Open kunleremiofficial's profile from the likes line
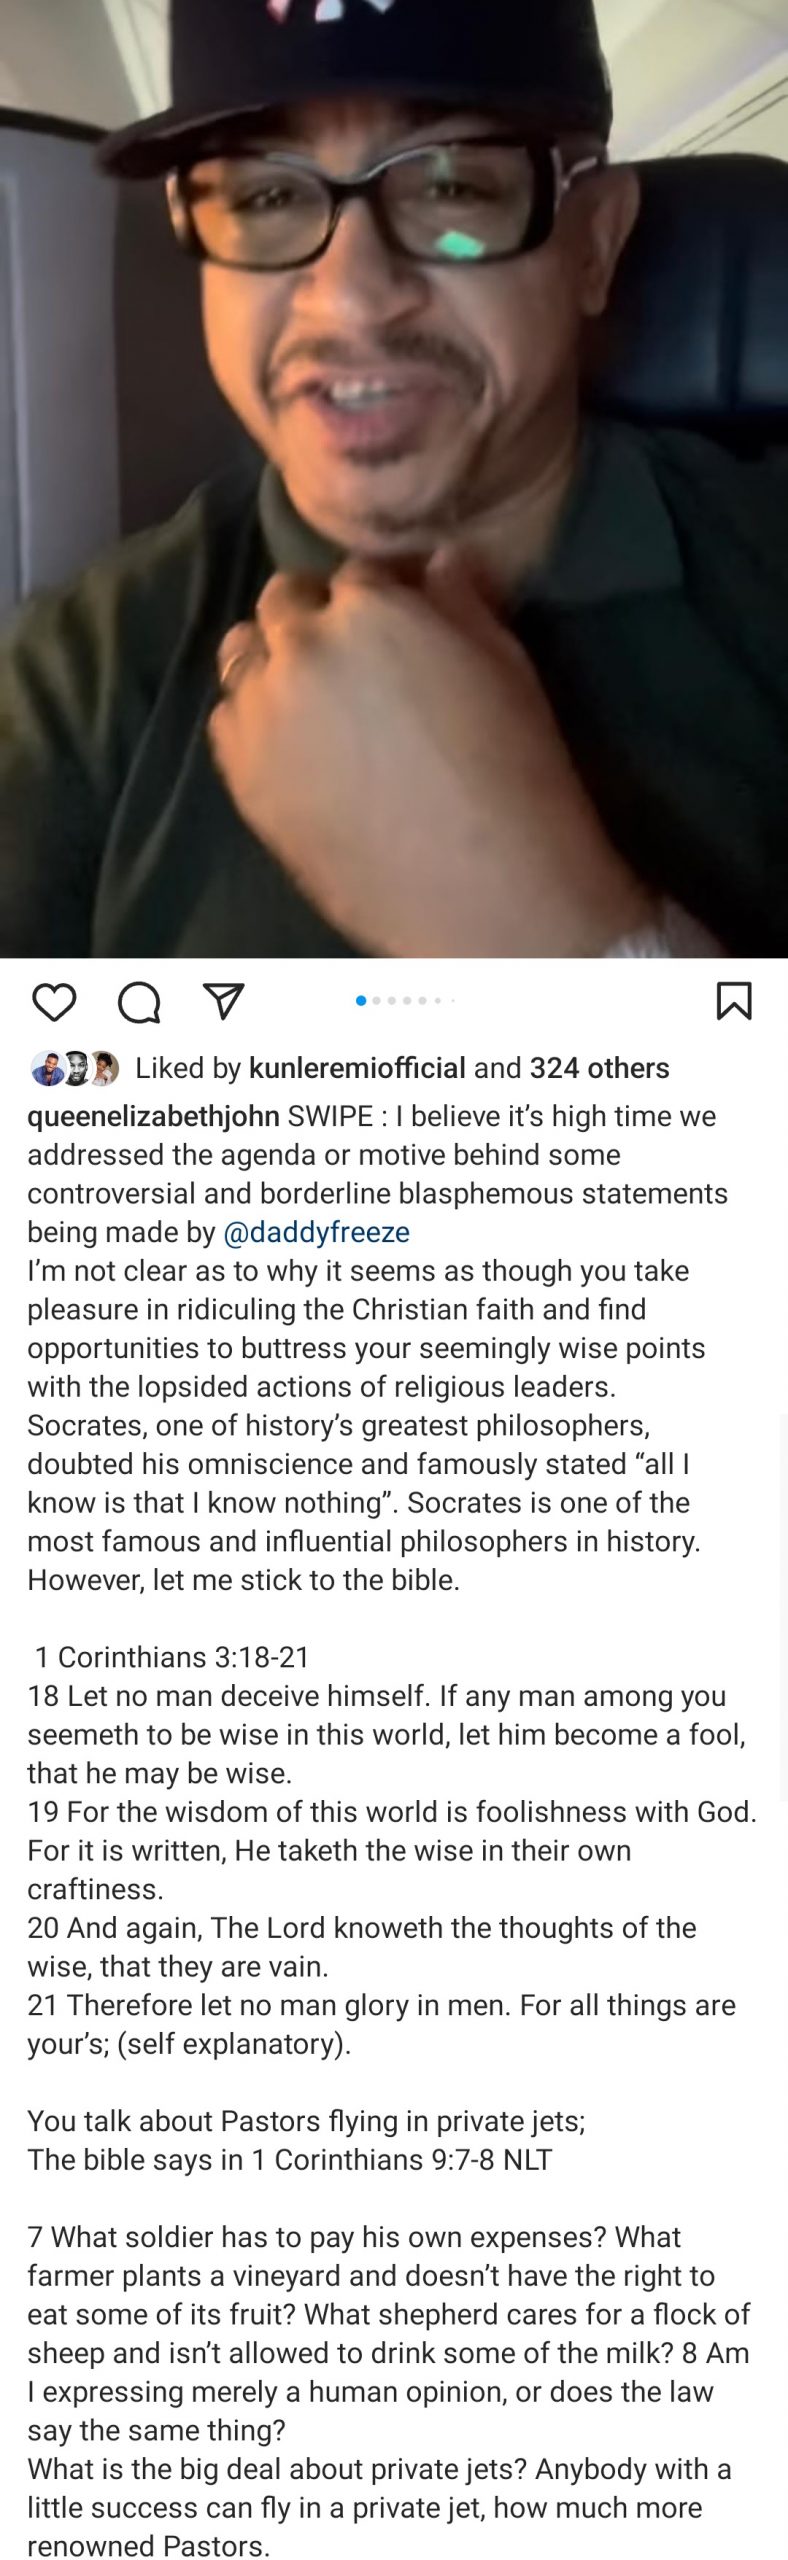 pos(356,1068)
